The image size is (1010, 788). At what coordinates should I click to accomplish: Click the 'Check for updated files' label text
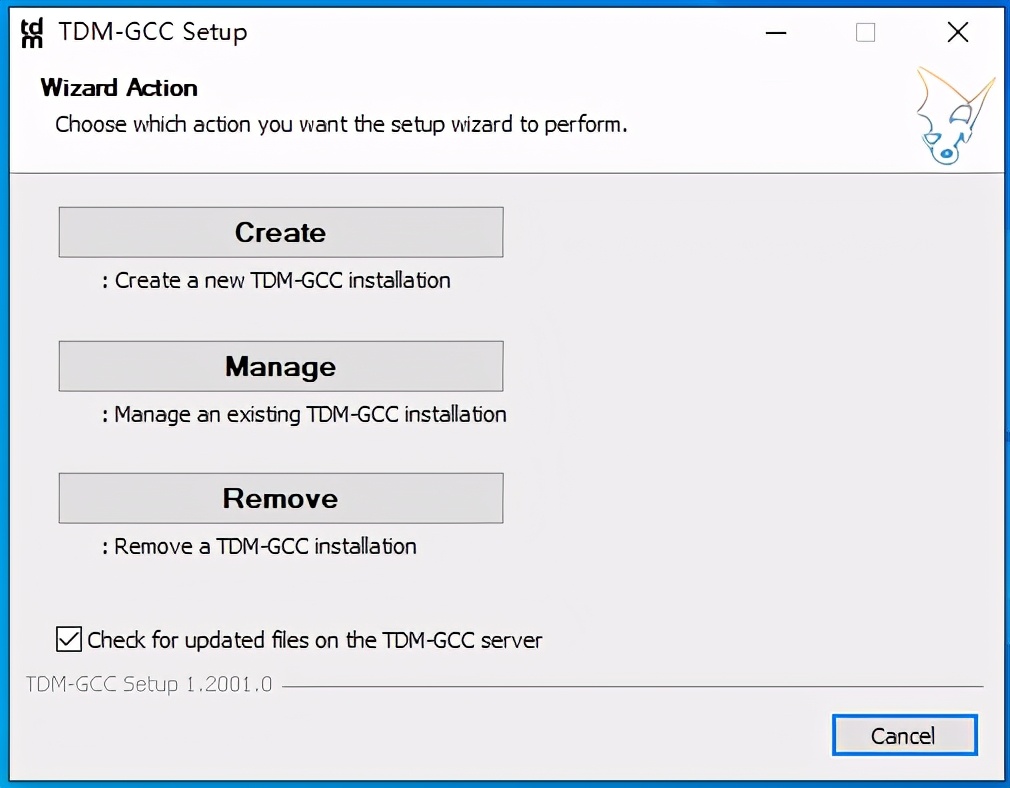[x=315, y=640]
